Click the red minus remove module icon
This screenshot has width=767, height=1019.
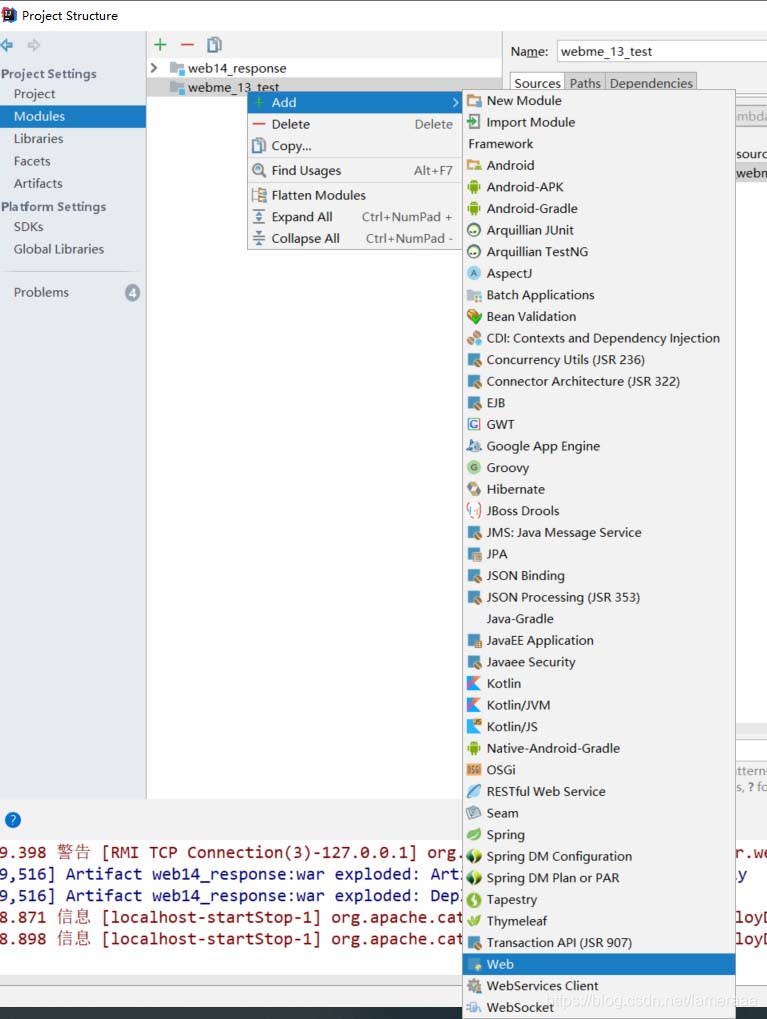pyautogui.click(x=187, y=45)
